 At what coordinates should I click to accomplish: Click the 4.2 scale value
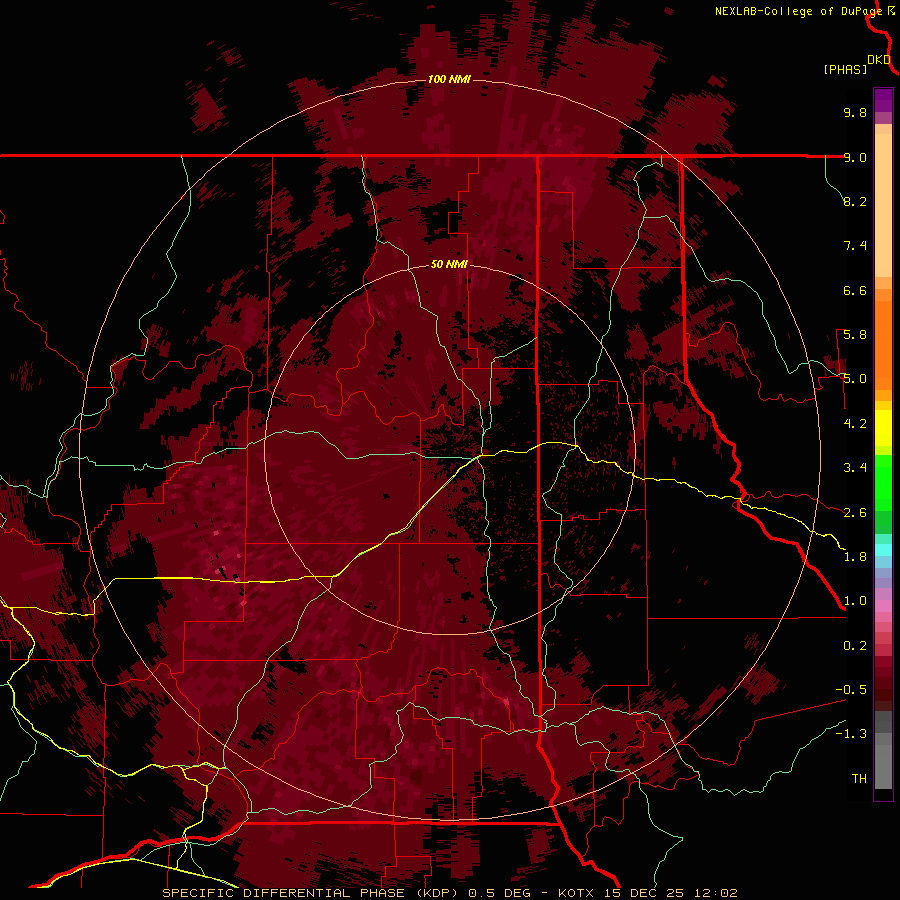[x=855, y=424]
